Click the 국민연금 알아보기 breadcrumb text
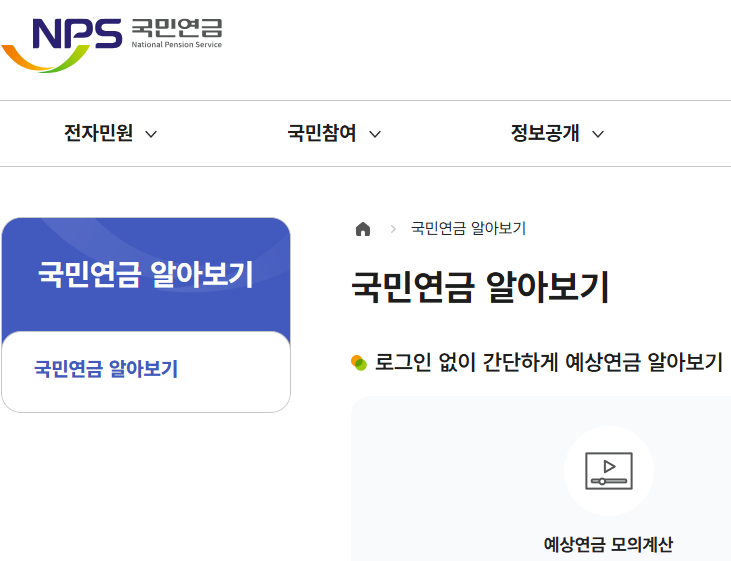 pyautogui.click(x=468, y=229)
